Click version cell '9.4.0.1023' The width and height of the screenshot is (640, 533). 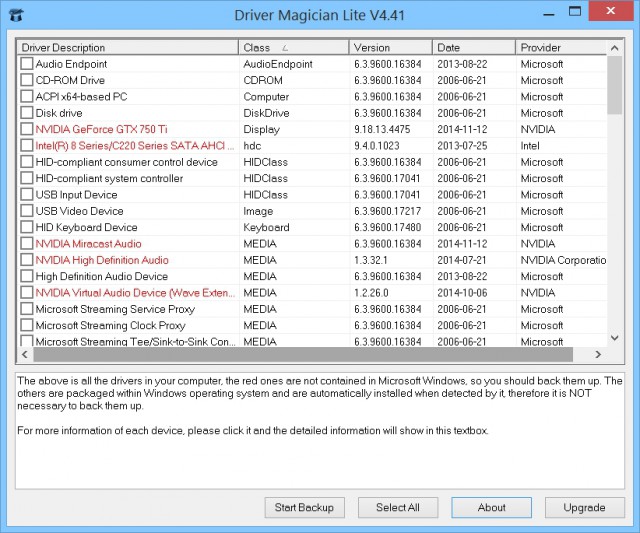tap(377, 146)
